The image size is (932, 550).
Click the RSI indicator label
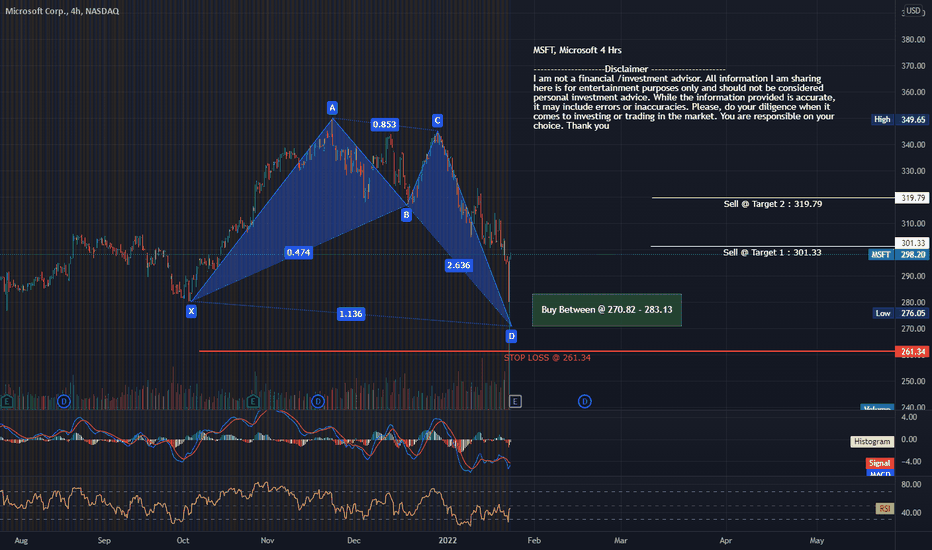[x=885, y=508]
